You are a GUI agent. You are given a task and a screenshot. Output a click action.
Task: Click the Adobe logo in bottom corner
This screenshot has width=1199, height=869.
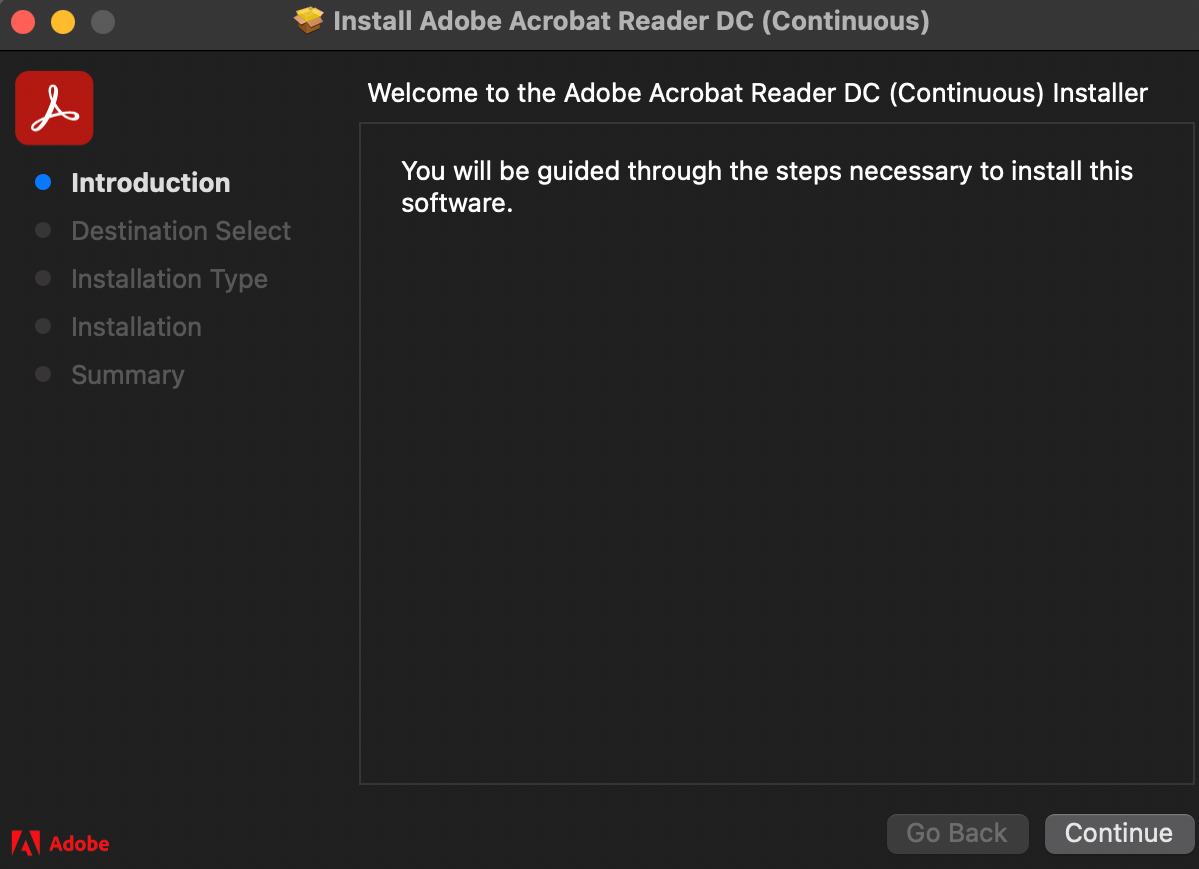pos(60,843)
